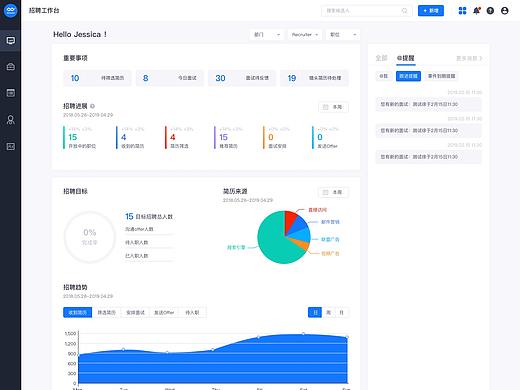Image resolution: width=520 pixels, height=390 pixels.
Task: Click the help question mark icon
Action: coord(490,11)
